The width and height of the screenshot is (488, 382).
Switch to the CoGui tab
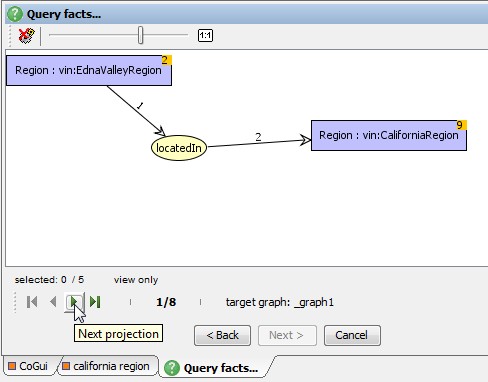[29, 366]
